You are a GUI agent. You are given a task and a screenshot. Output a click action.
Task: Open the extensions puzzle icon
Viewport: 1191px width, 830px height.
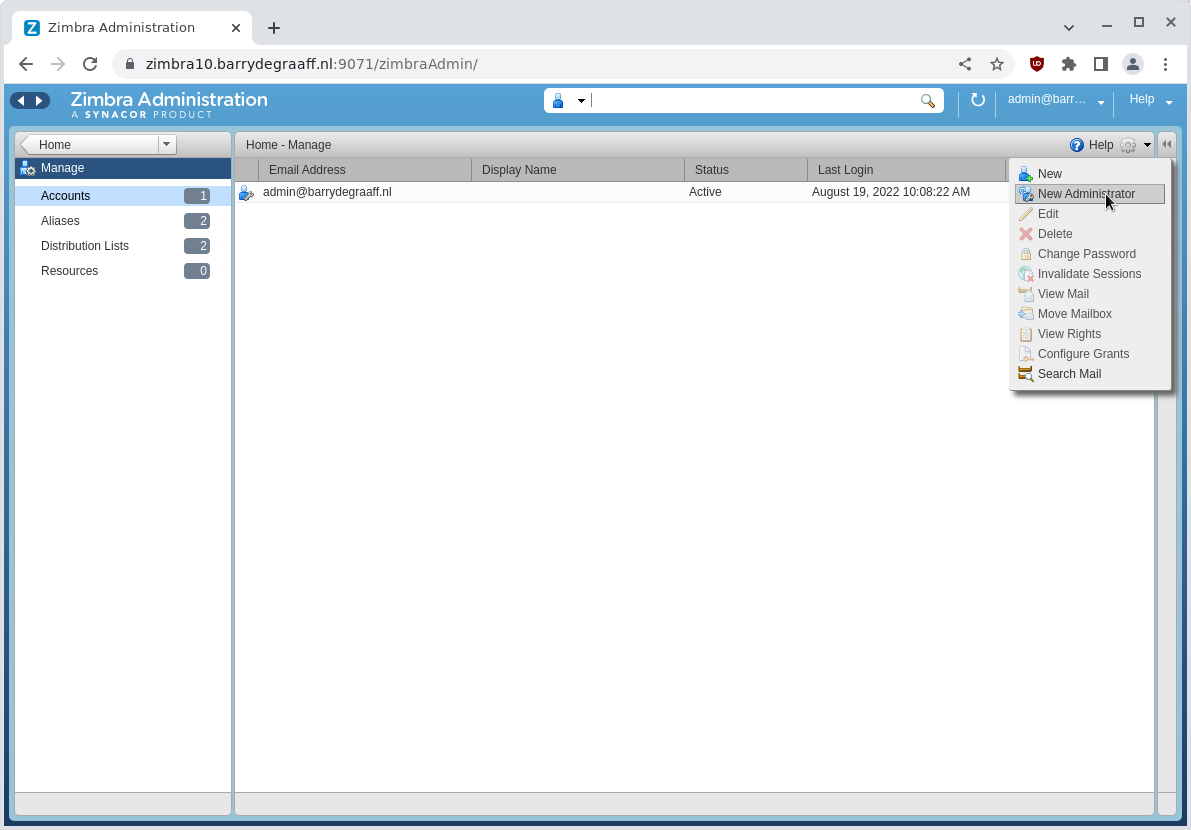1069,65
